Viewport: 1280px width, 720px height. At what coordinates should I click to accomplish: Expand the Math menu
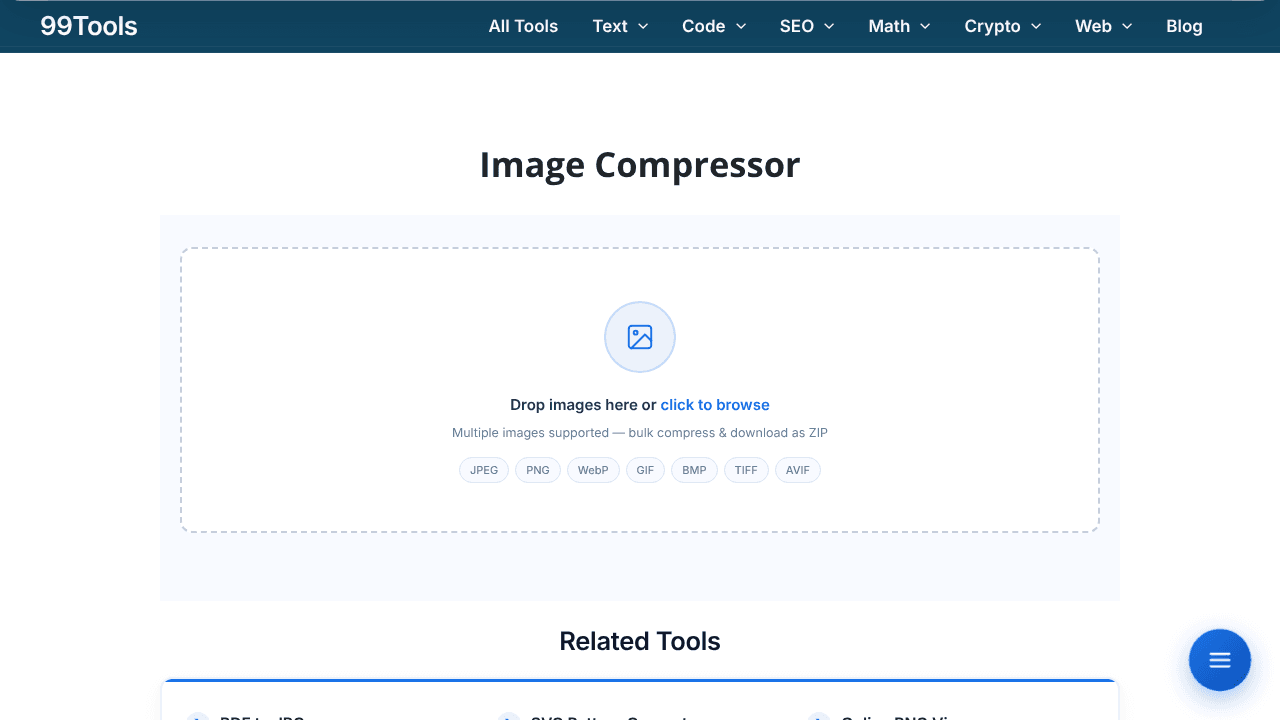pyautogui.click(x=899, y=26)
